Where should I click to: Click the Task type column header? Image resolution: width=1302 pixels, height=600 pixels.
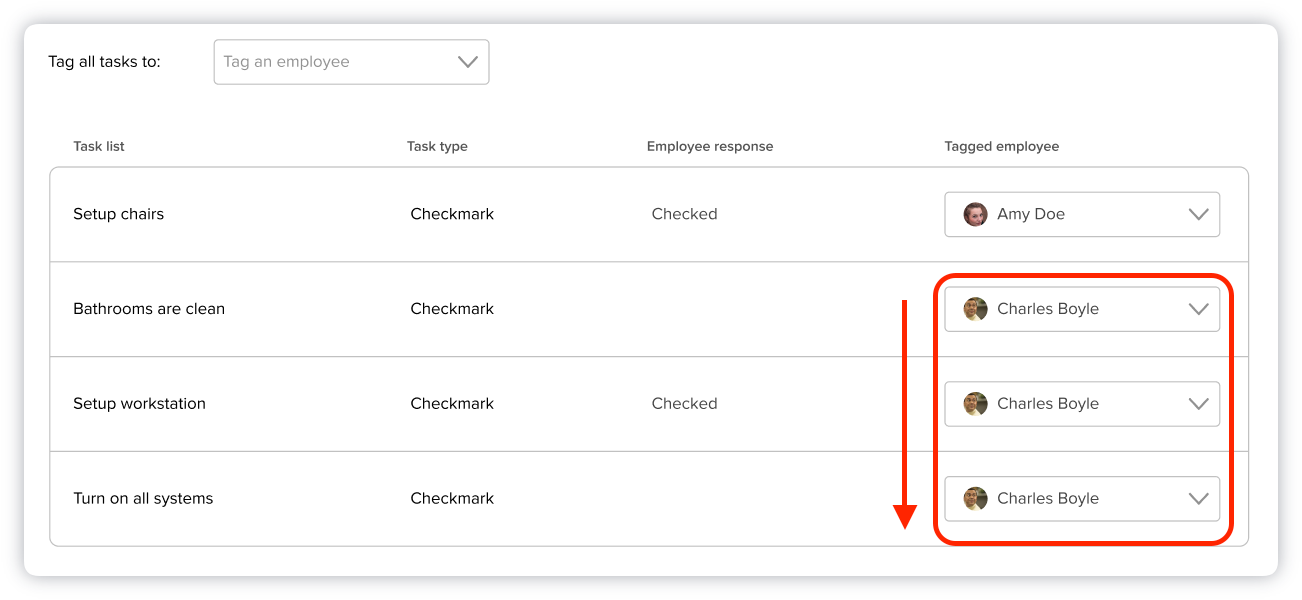point(437,146)
